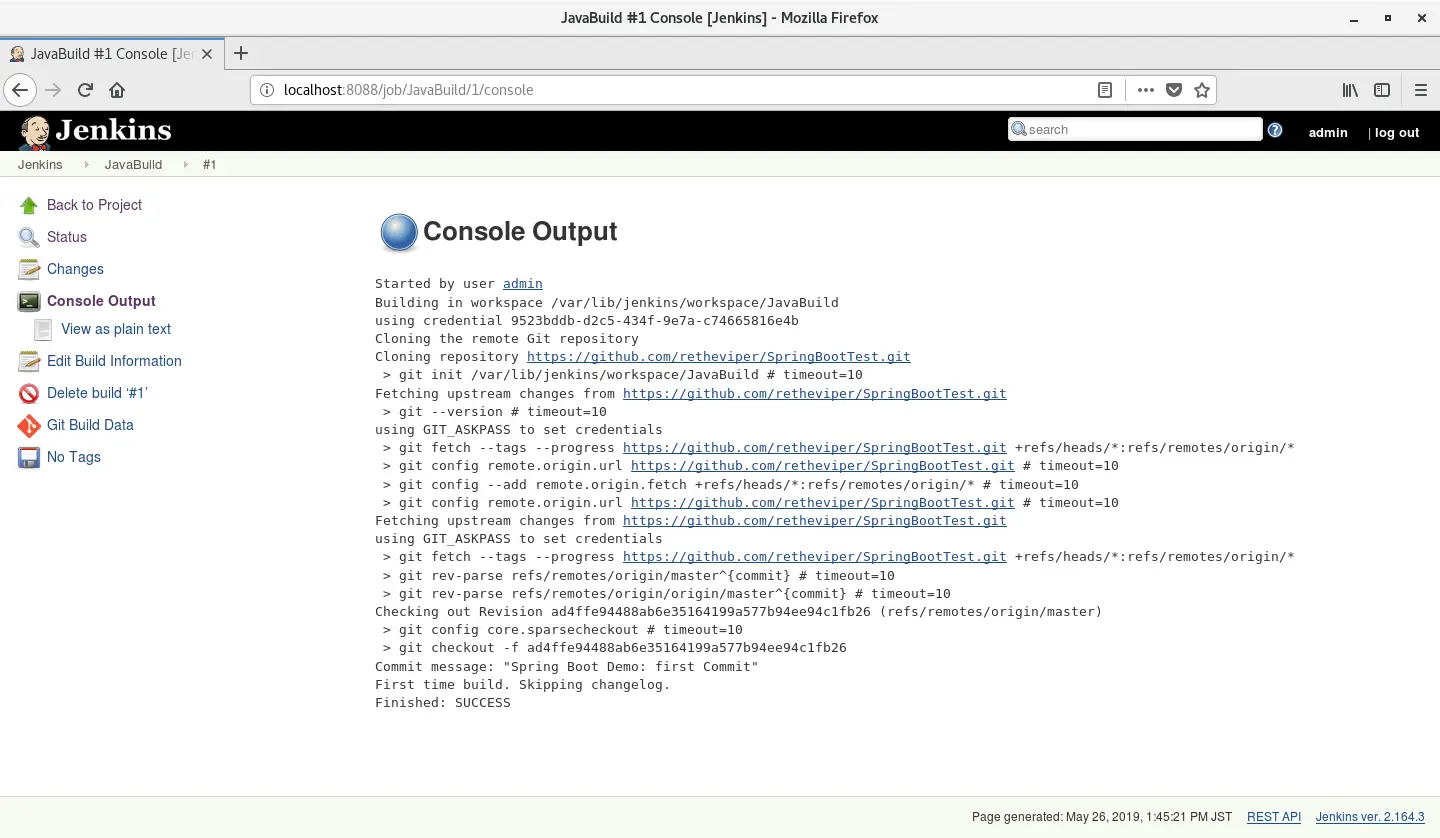This screenshot has height=838, width=1440.
Task: Click the magnifier Status icon in sidebar
Action: point(29,237)
